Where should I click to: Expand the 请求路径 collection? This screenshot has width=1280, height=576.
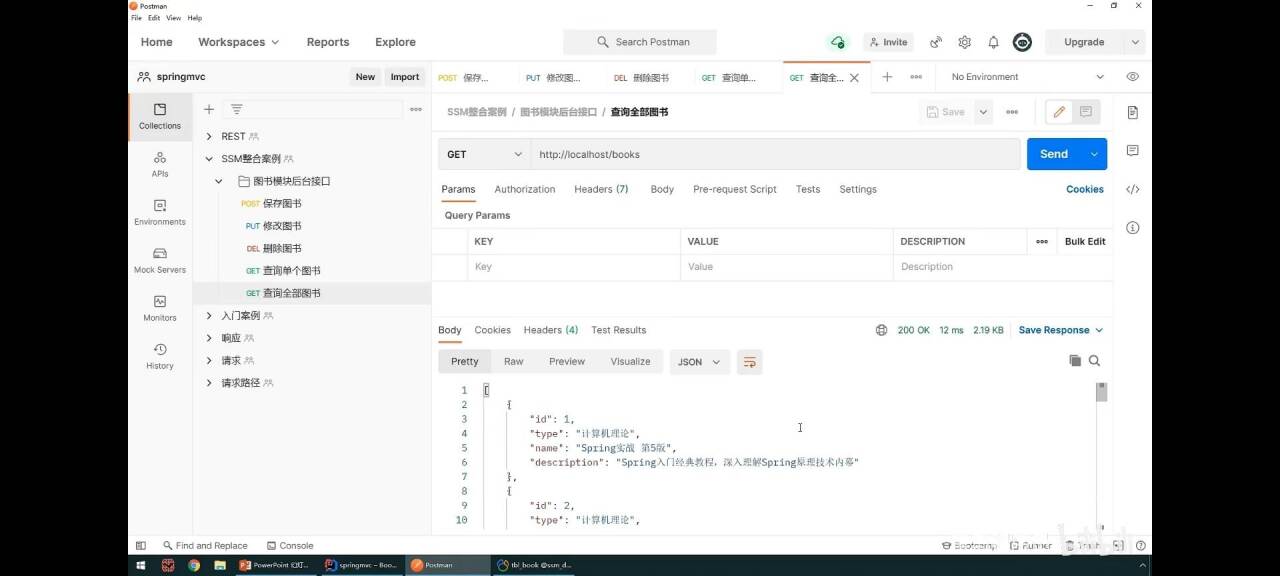click(x=209, y=383)
